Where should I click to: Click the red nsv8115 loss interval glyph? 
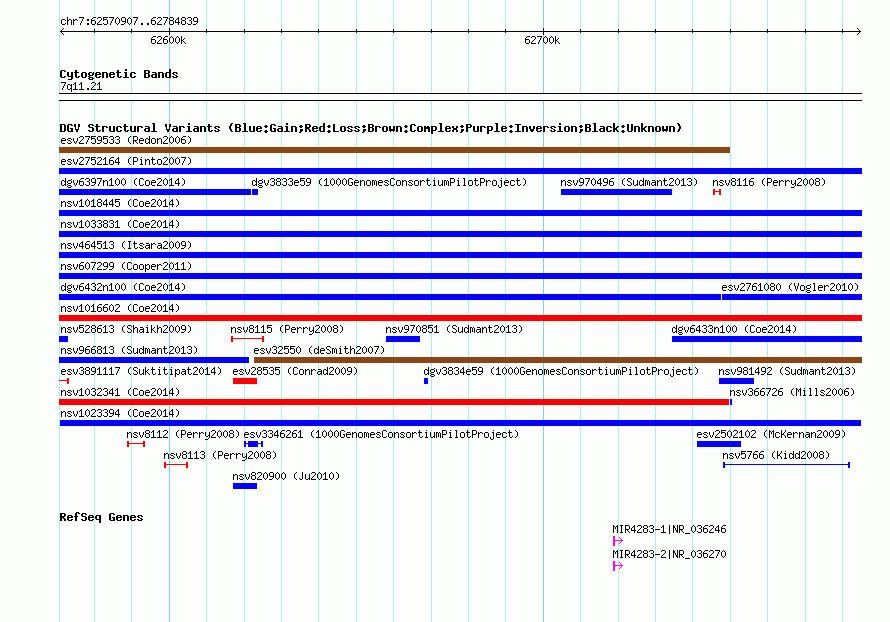tap(247, 339)
